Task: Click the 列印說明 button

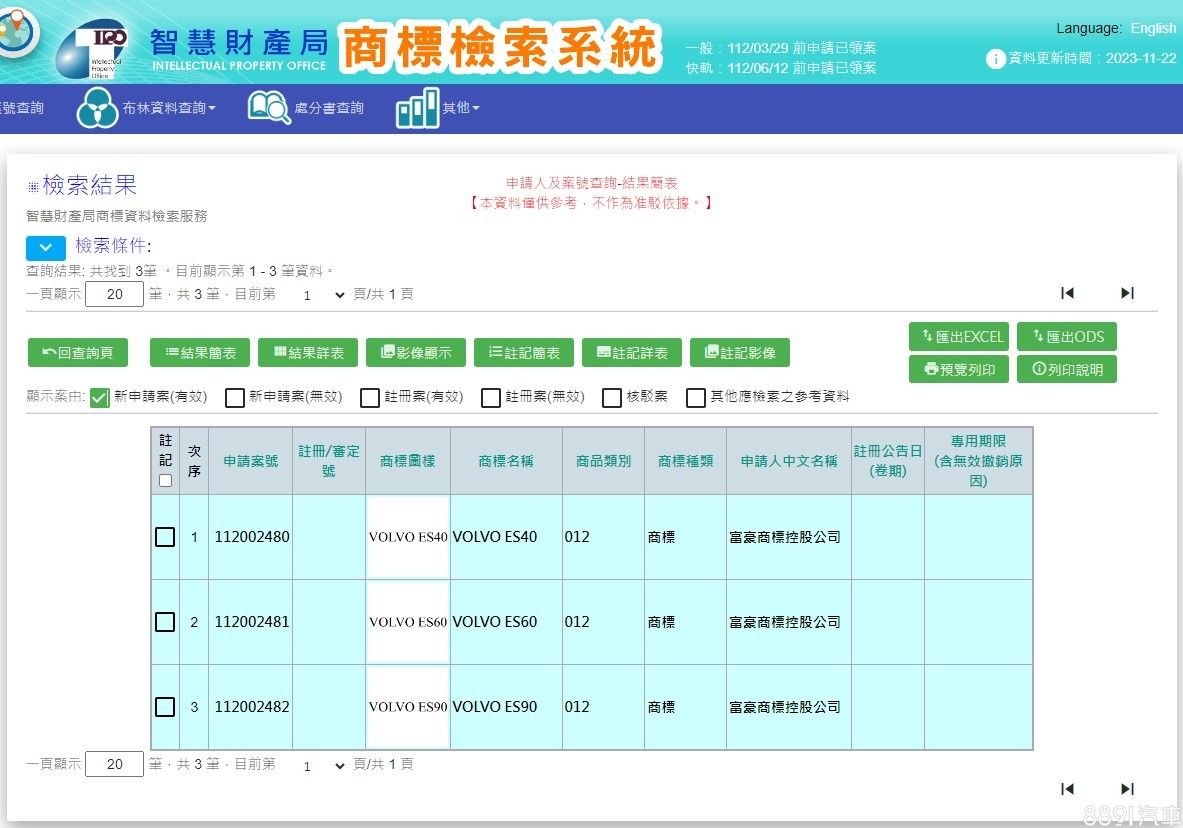Action: pyautogui.click(x=1067, y=369)
